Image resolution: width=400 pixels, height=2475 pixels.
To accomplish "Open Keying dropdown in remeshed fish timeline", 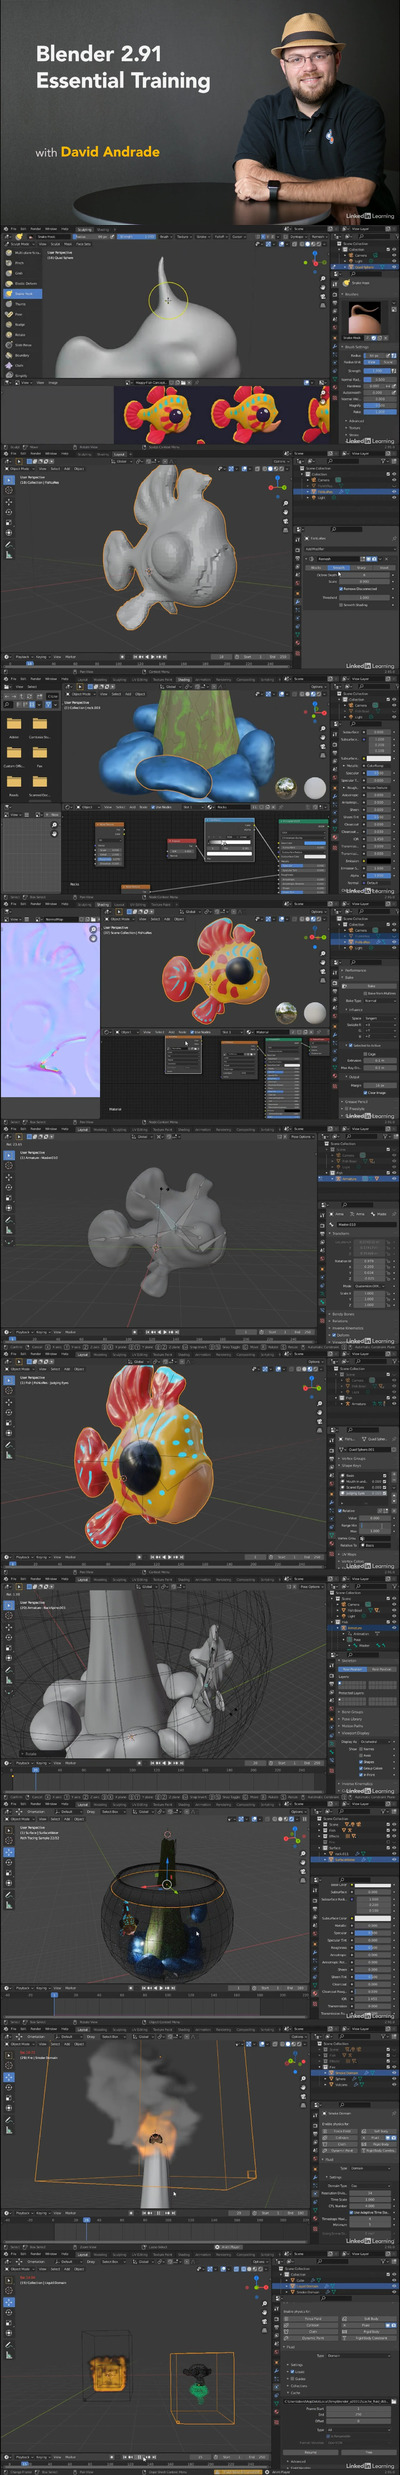I will pos(43,657).
